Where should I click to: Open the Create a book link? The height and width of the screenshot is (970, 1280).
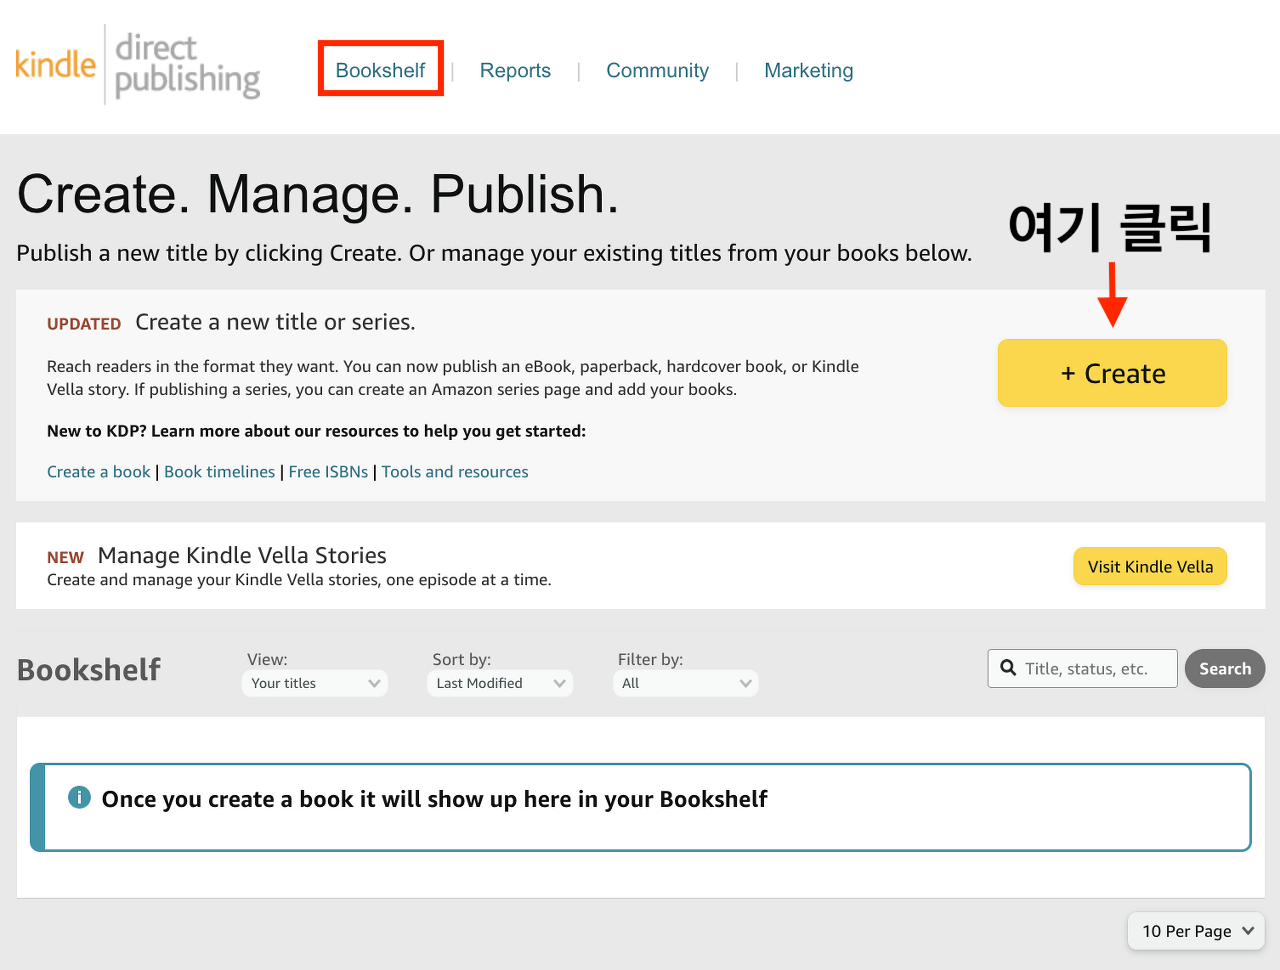[98, 471]
